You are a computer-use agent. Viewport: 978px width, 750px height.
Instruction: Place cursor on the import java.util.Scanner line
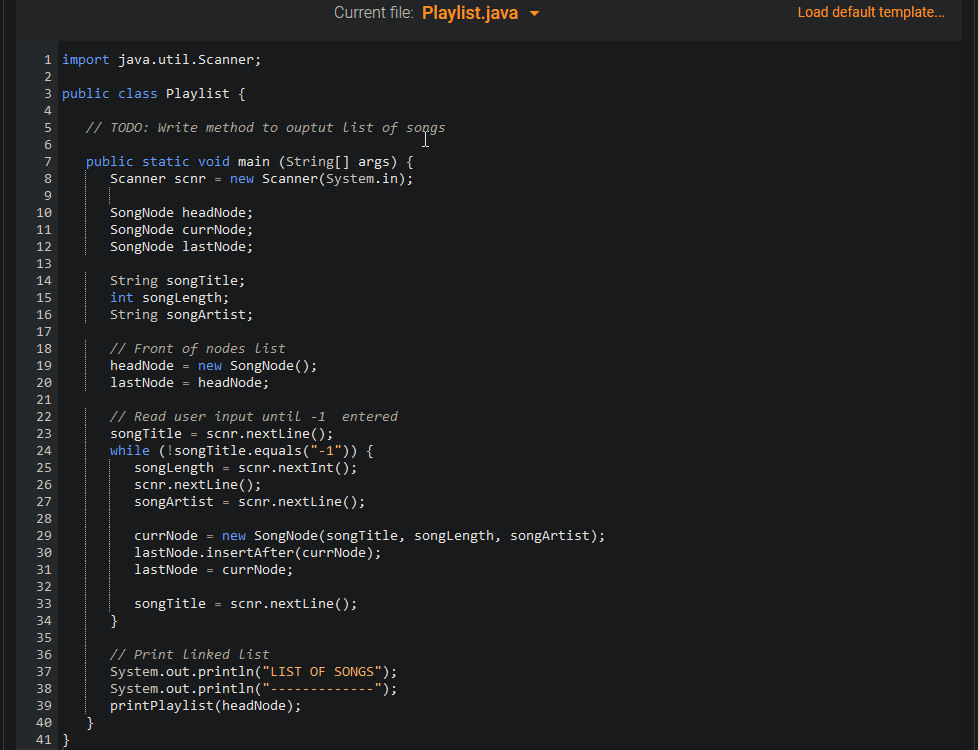(160, 59)
